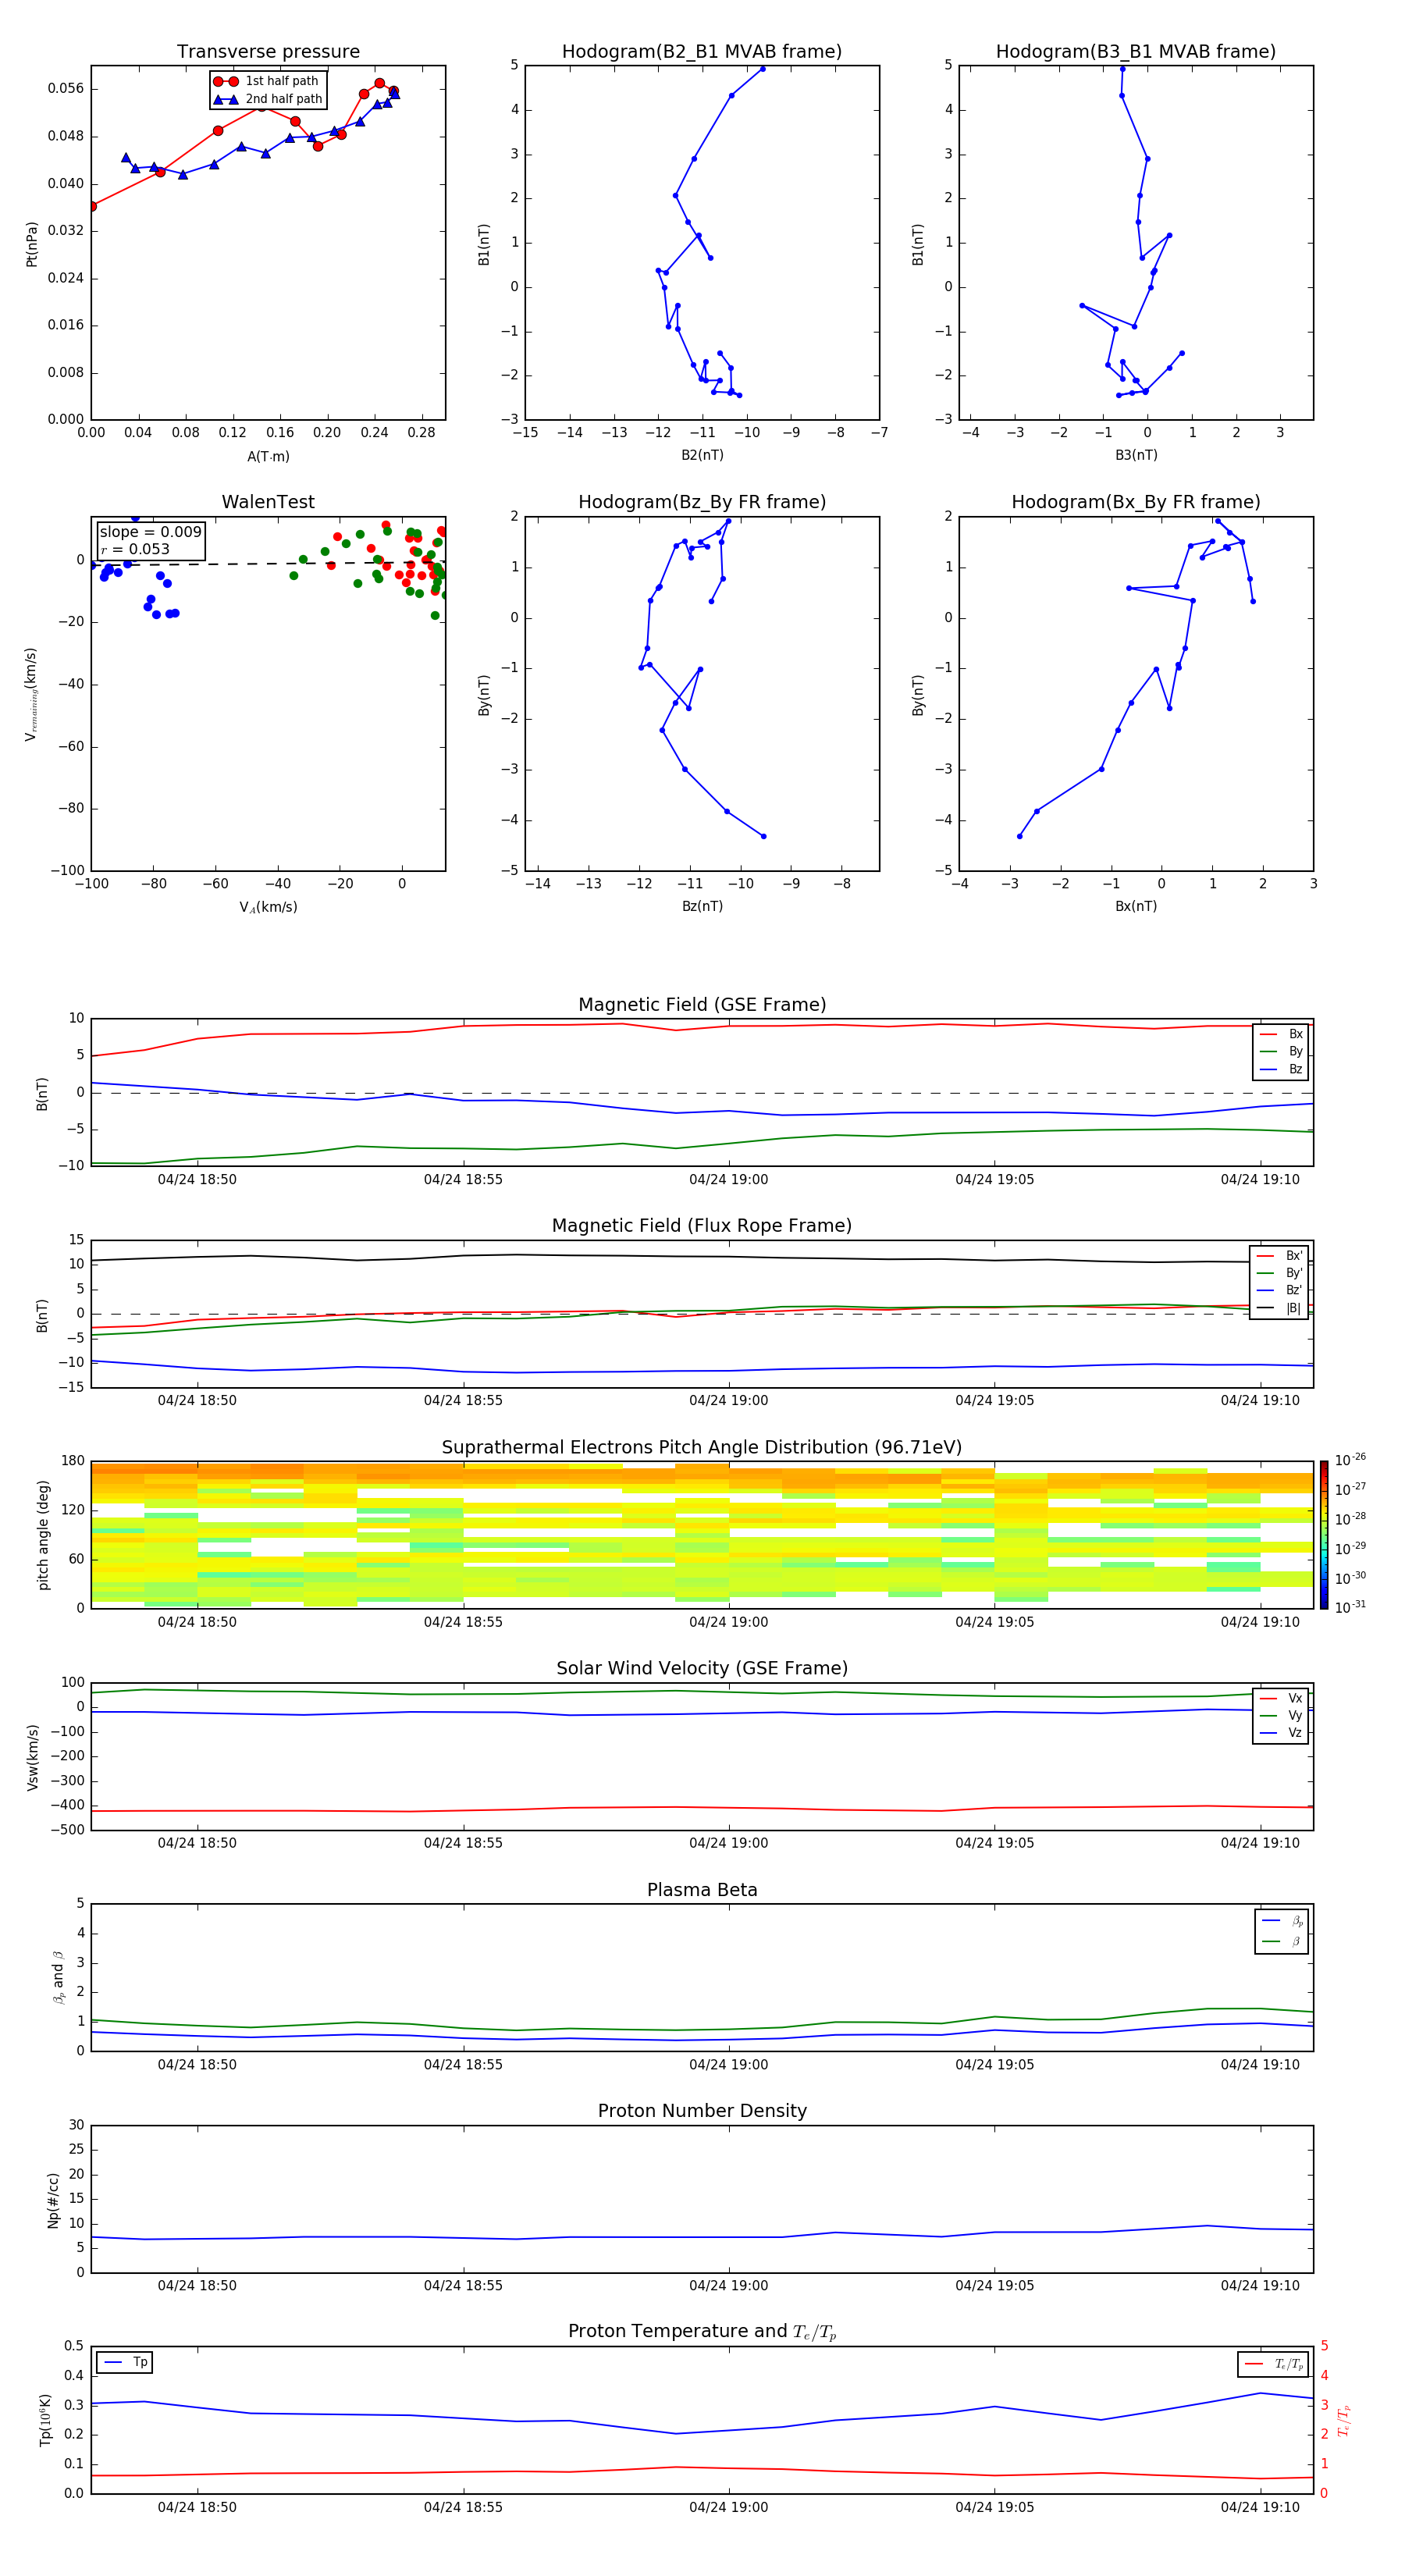Click the 'Bx(nT)' x-axis label
The image size is (1405, 2576).
(x=1136, y=906)
